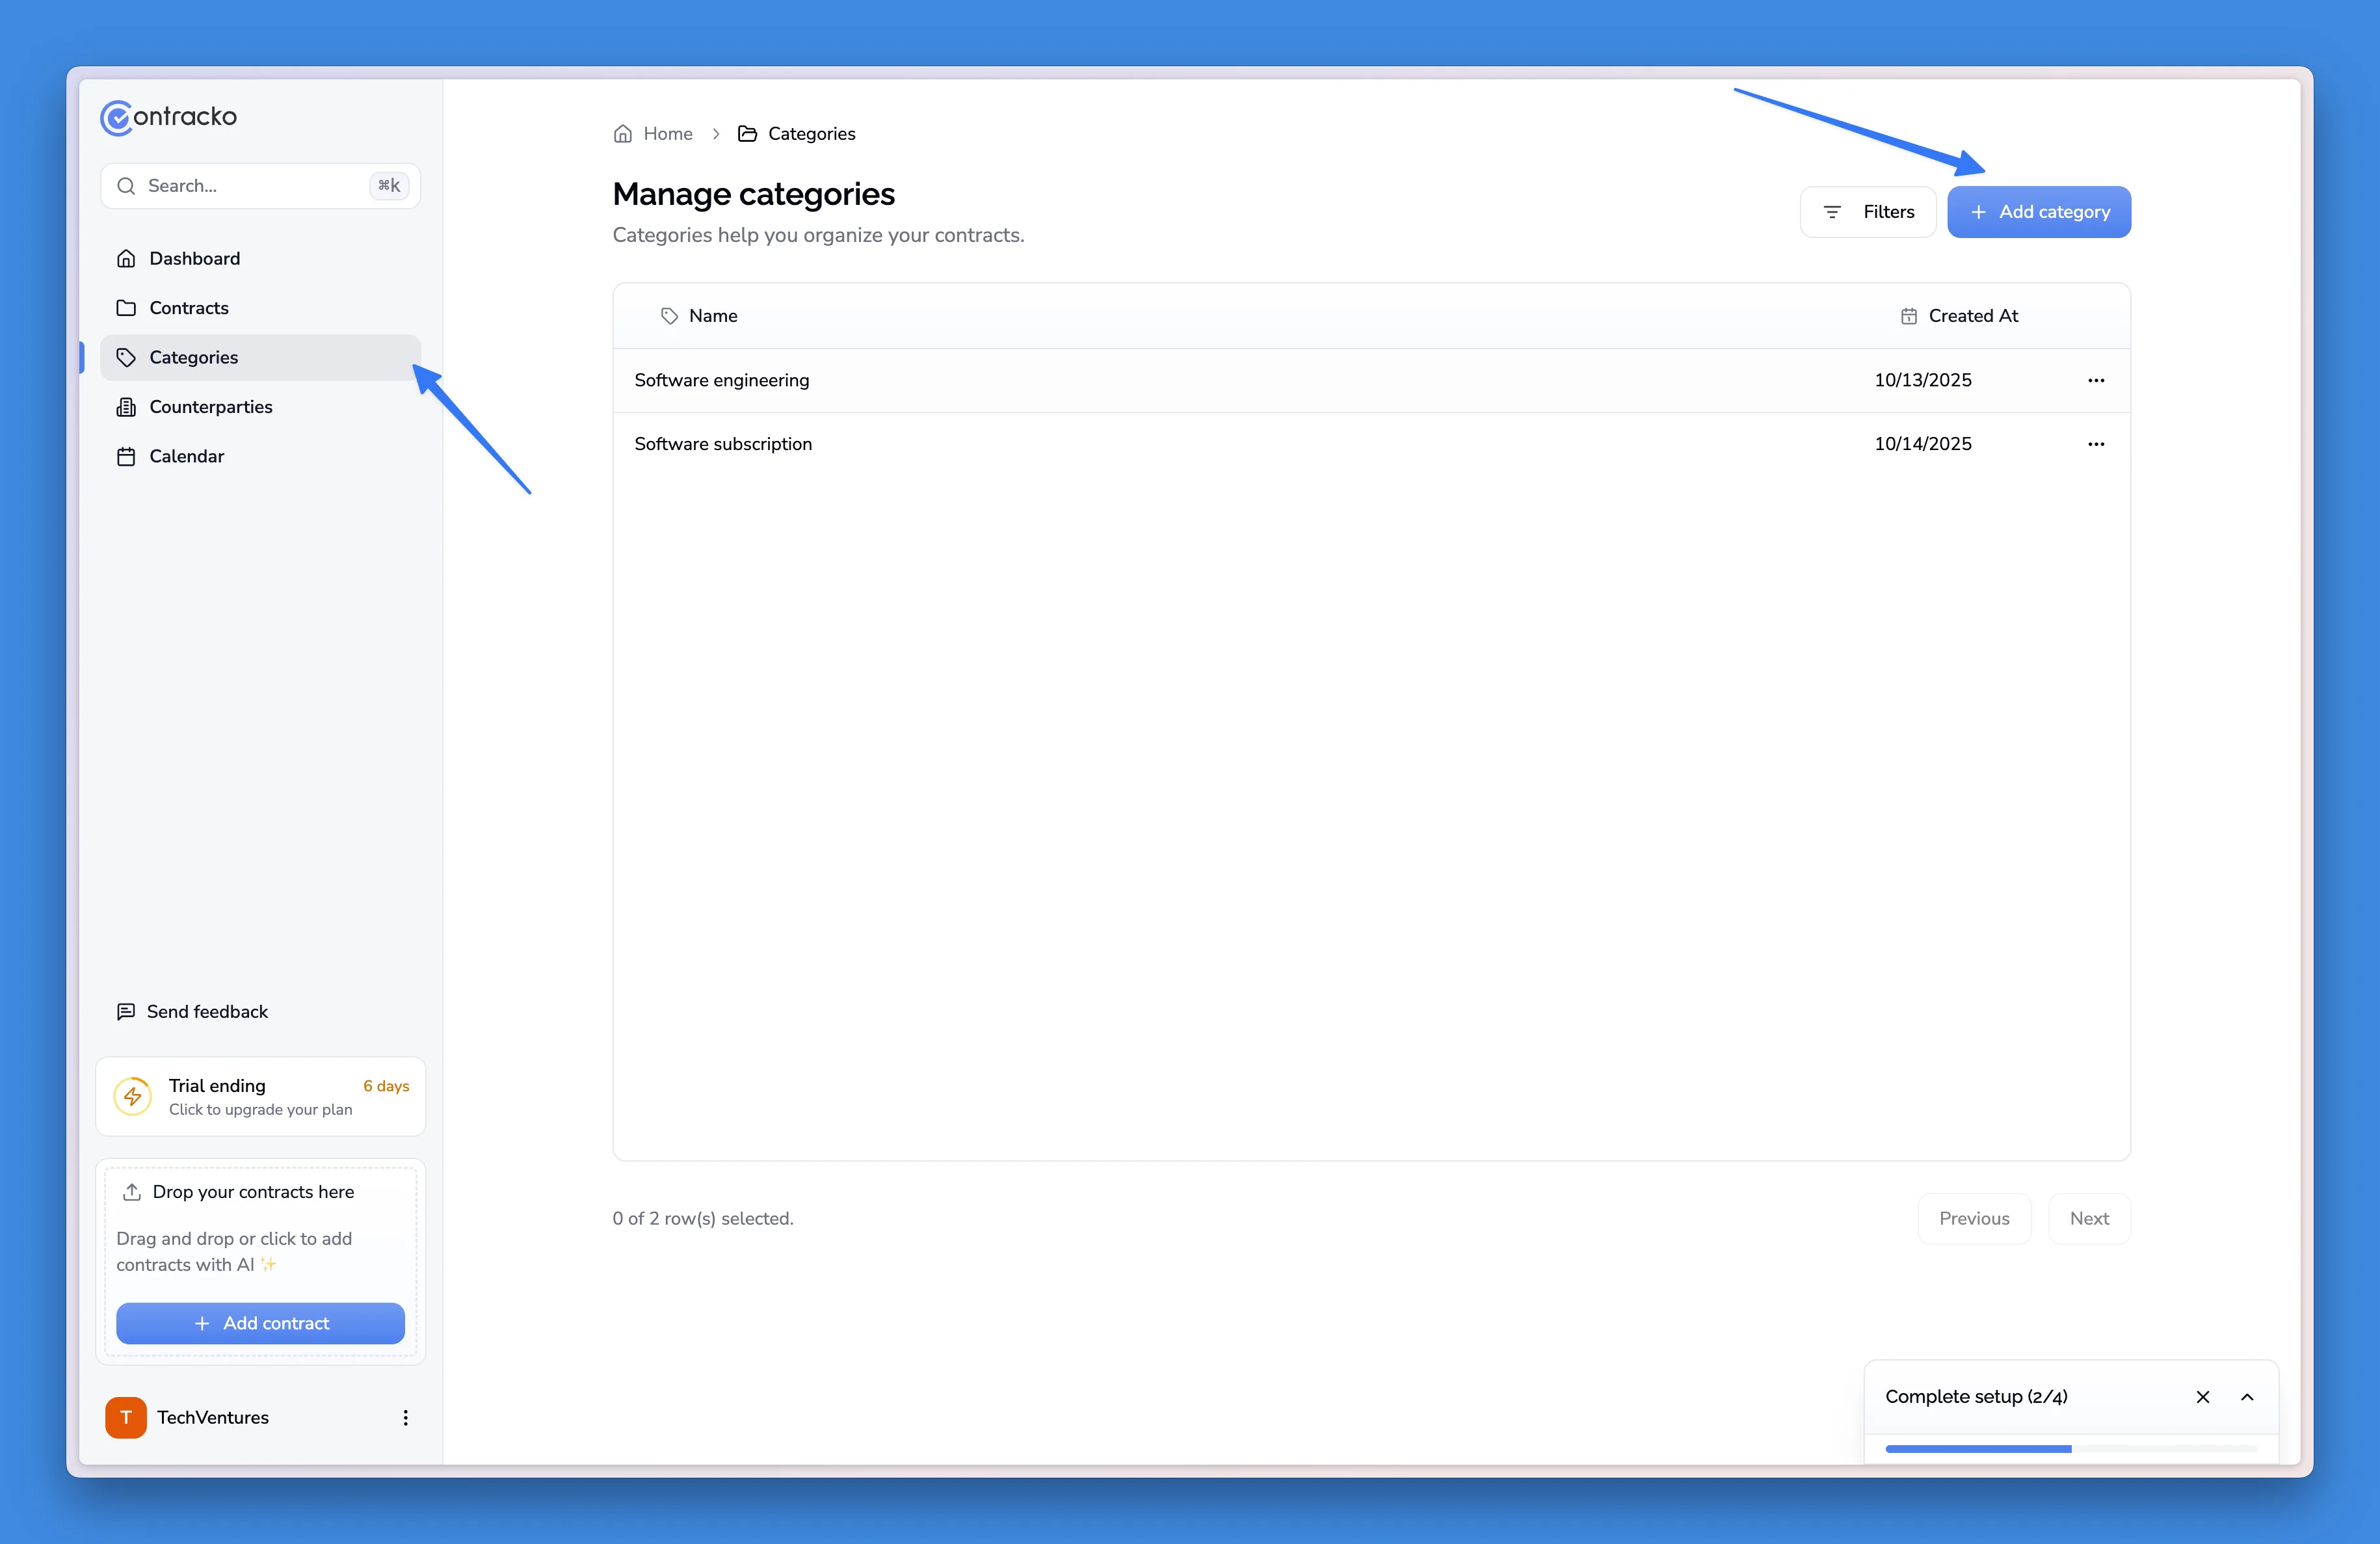Click the Send feedback speech bubble icon
The height and width of the screenshot is (1544, 2380).
[x=125, y=1012]
